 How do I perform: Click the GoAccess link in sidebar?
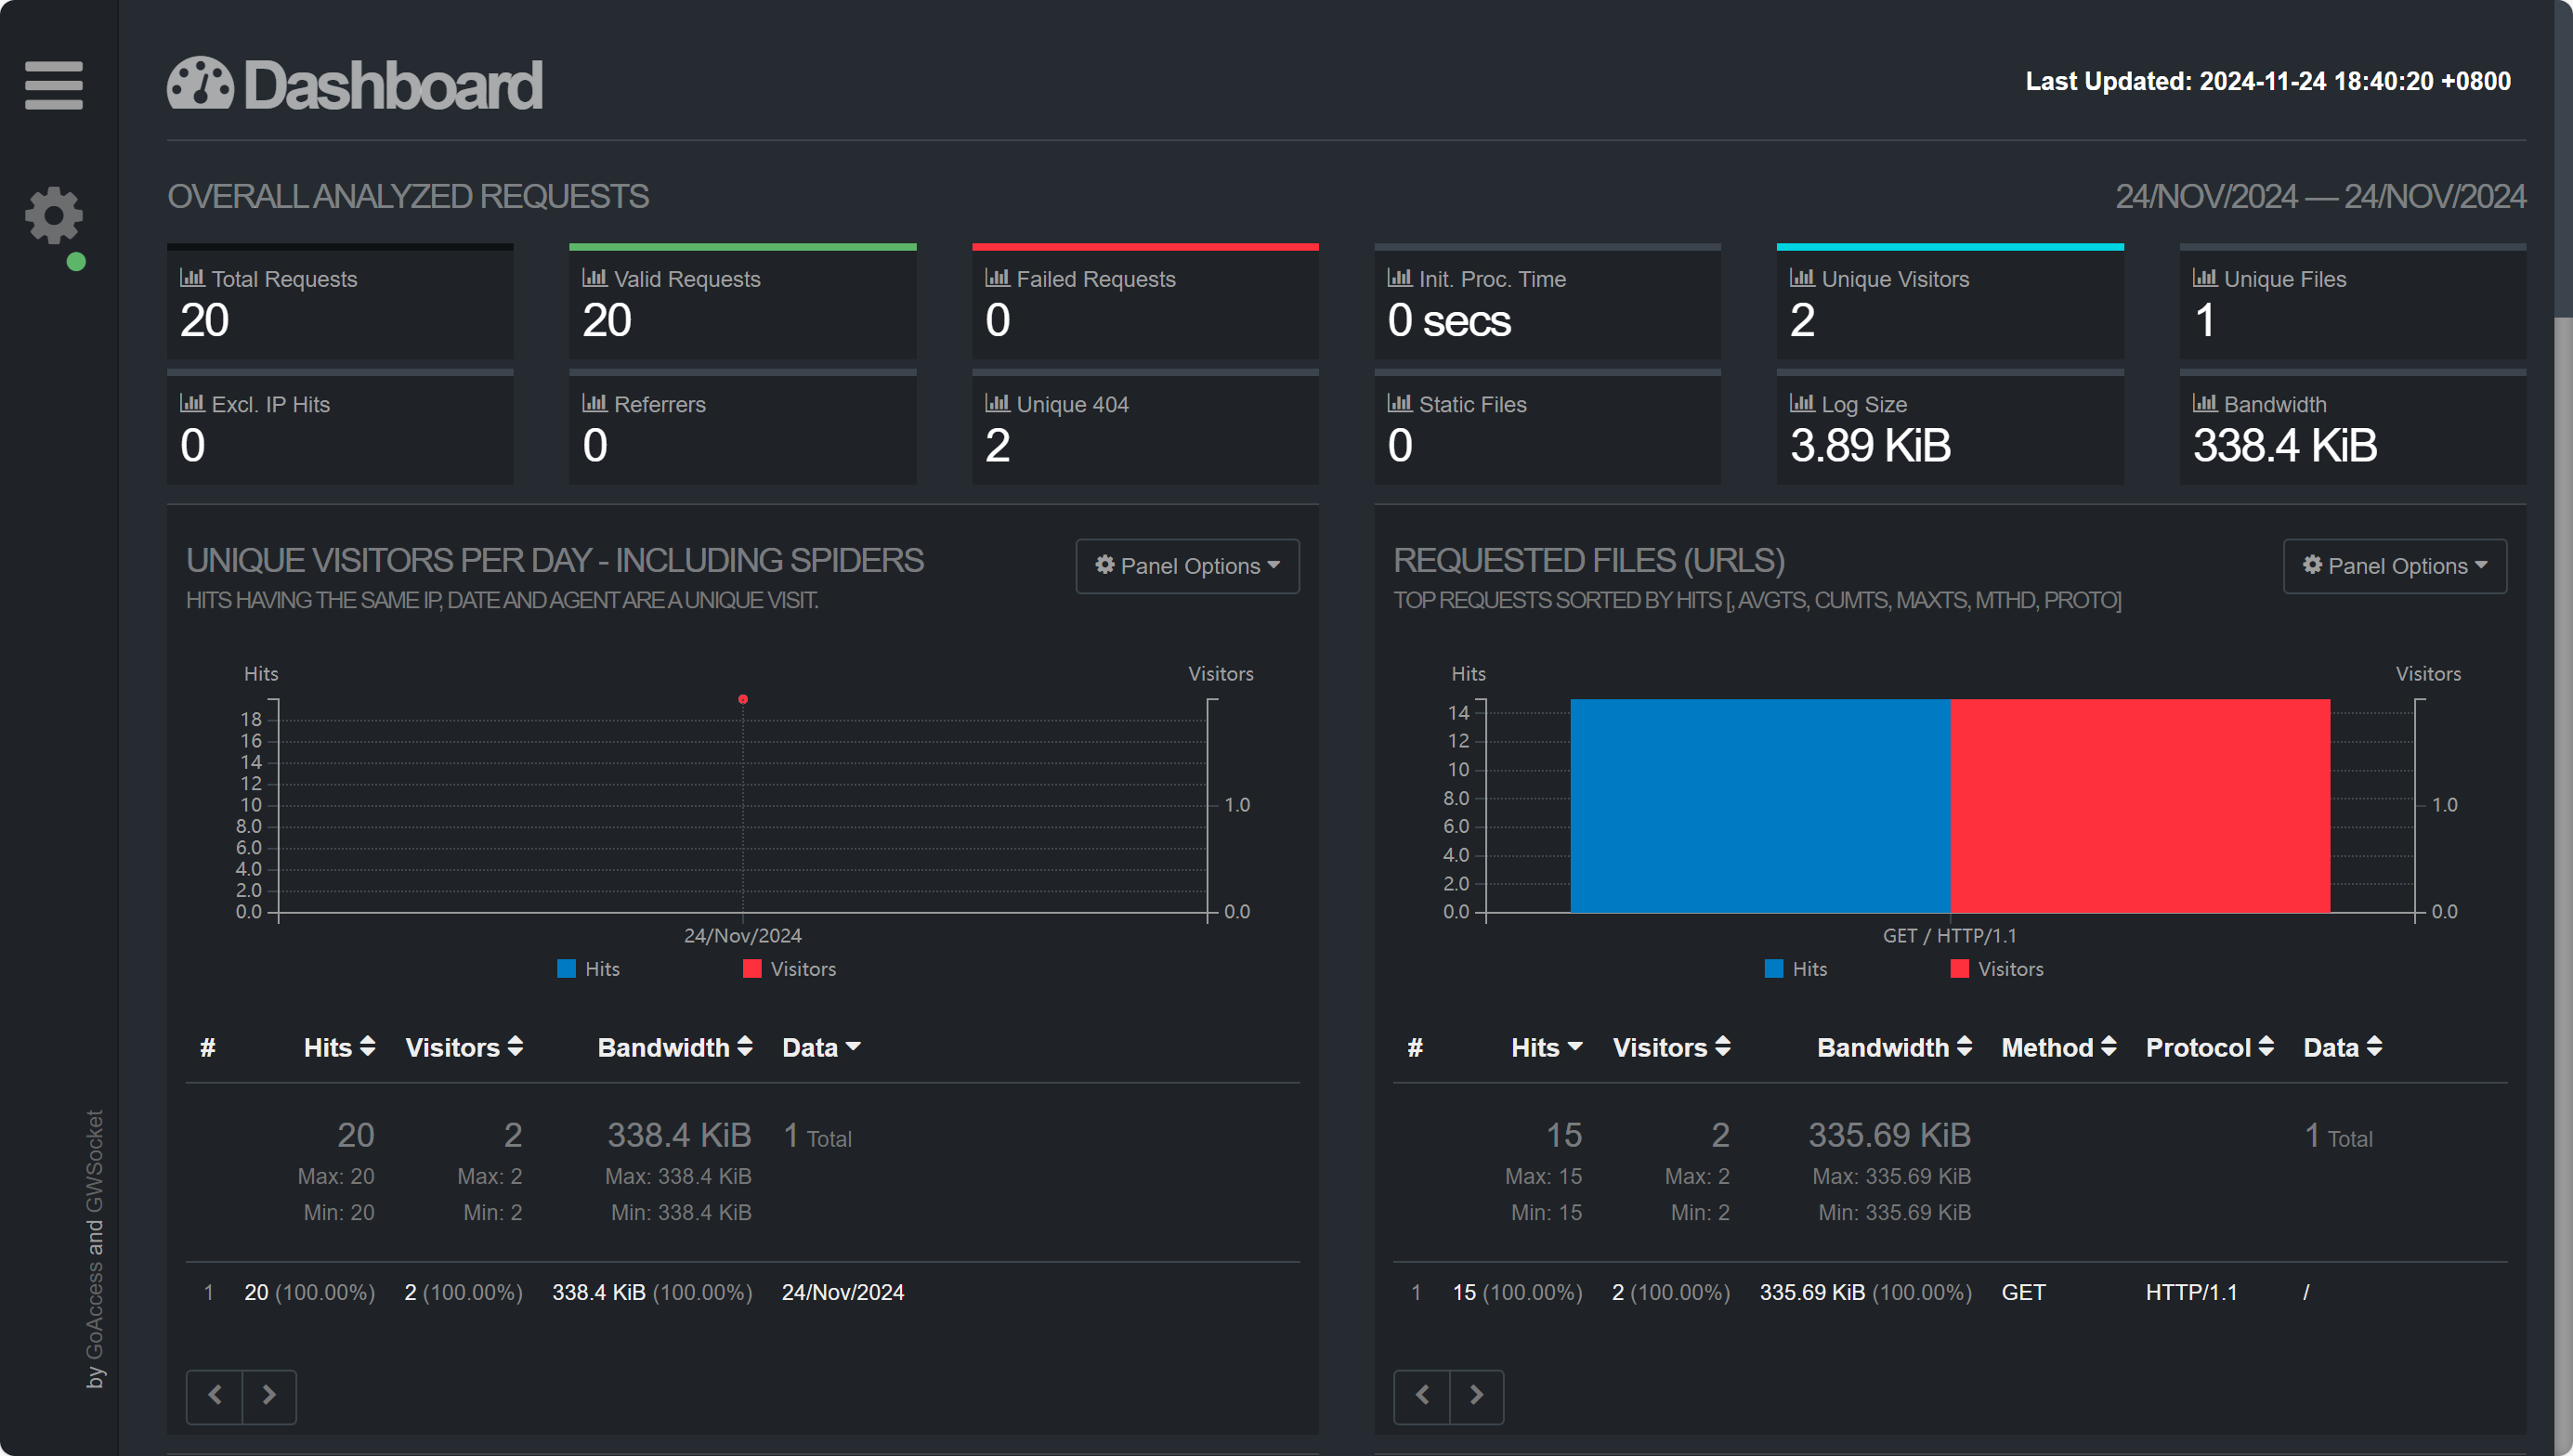tap(95, 1310)
